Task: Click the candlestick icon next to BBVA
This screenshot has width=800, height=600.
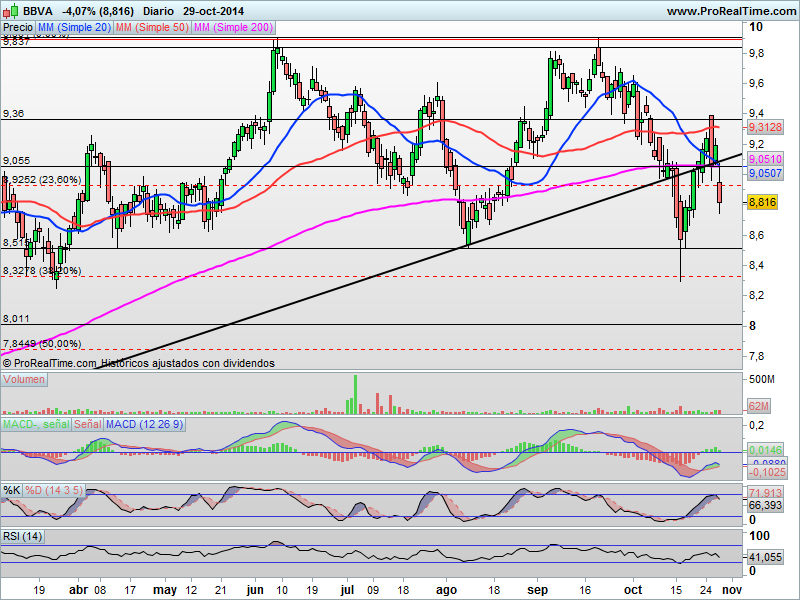Action: [x=11, y=11]
